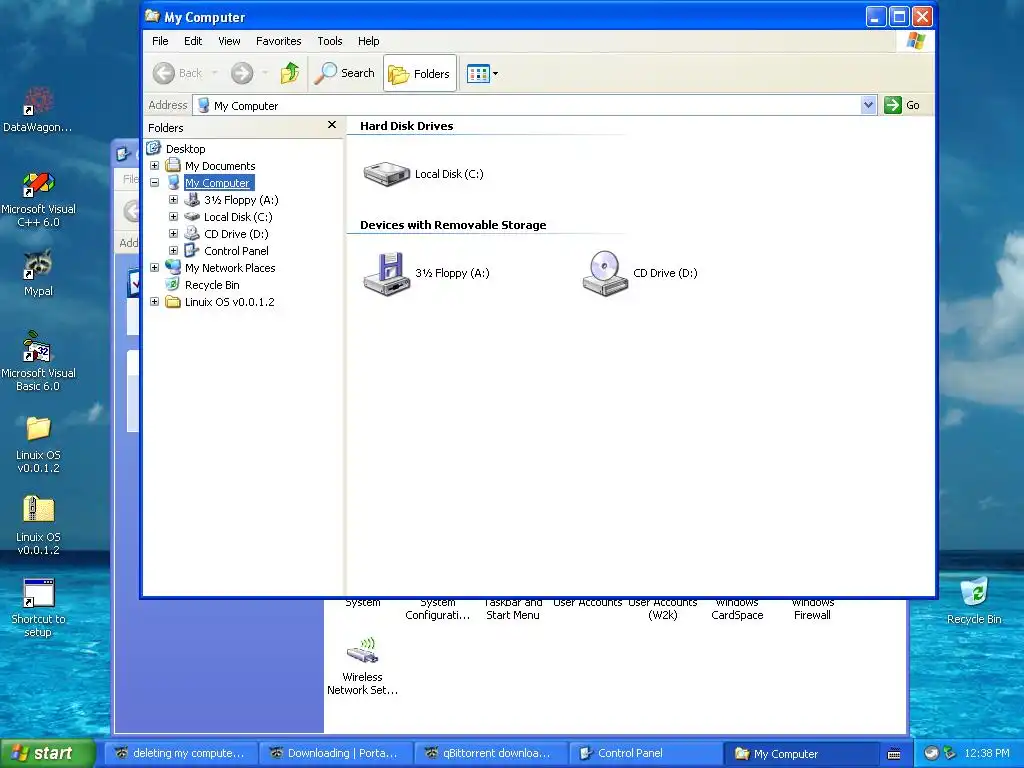
Task: Open the View menu
Action: pos(229,41)
